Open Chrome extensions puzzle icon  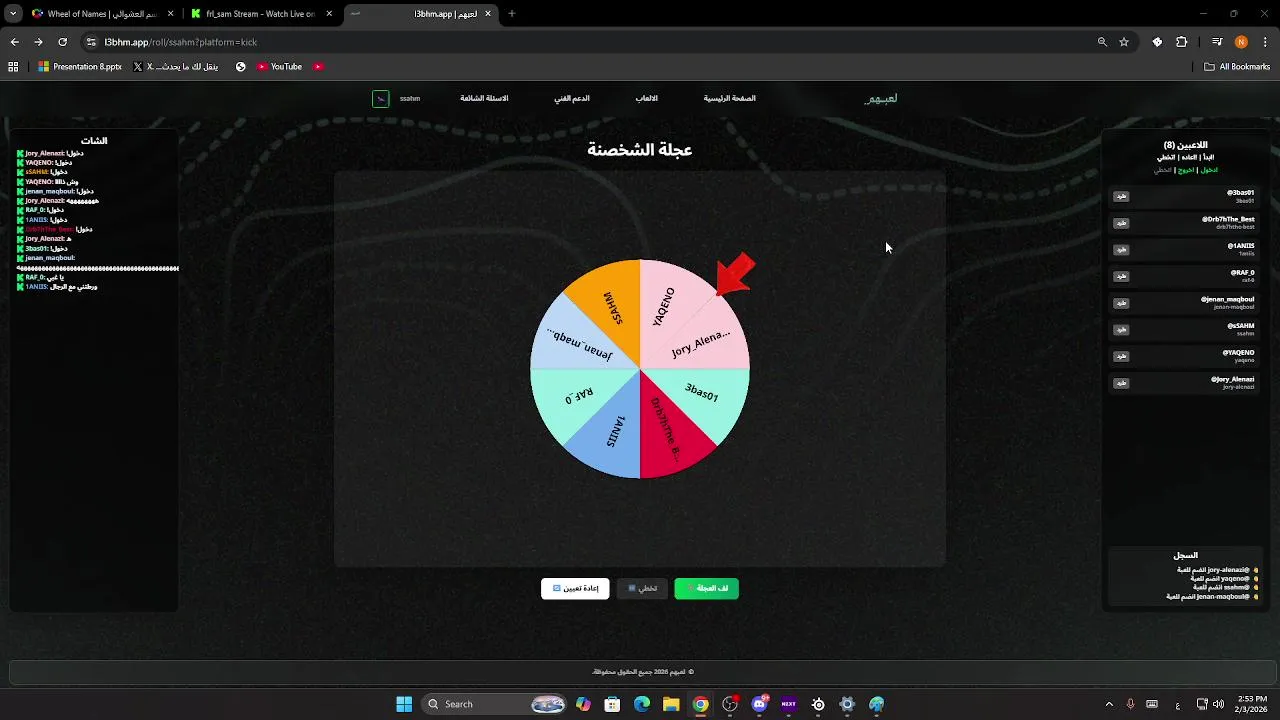point(1182,42)
